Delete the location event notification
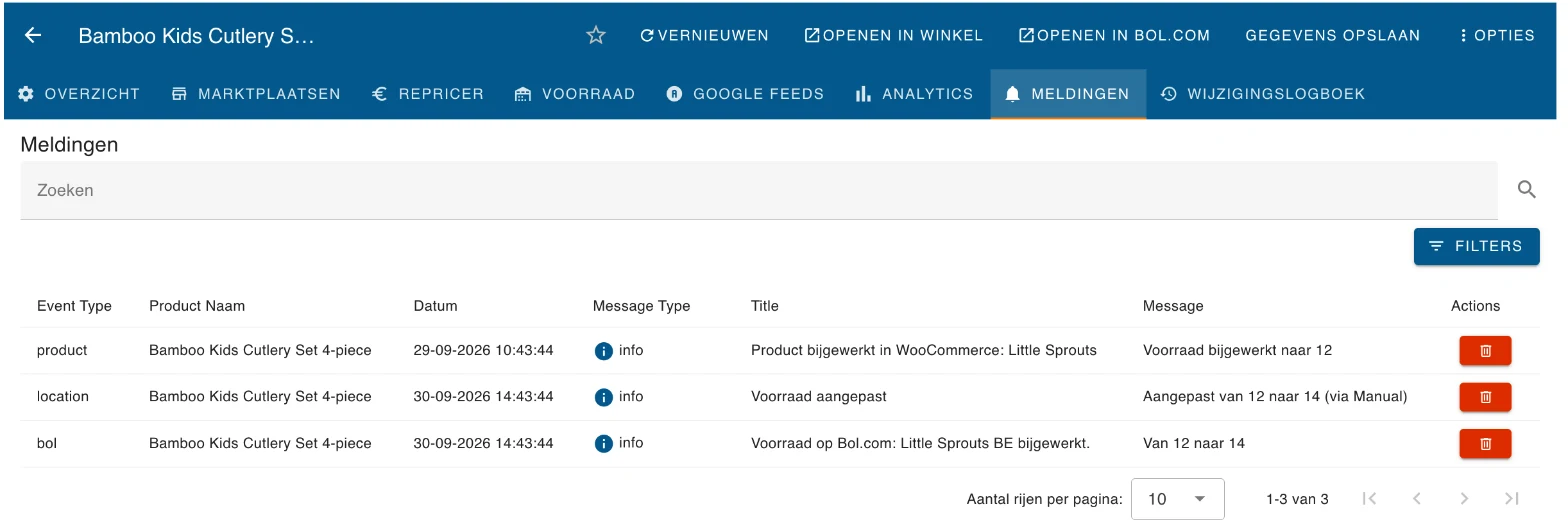This screenshot has height=520, width=1568. click(x=1485, y=397)
